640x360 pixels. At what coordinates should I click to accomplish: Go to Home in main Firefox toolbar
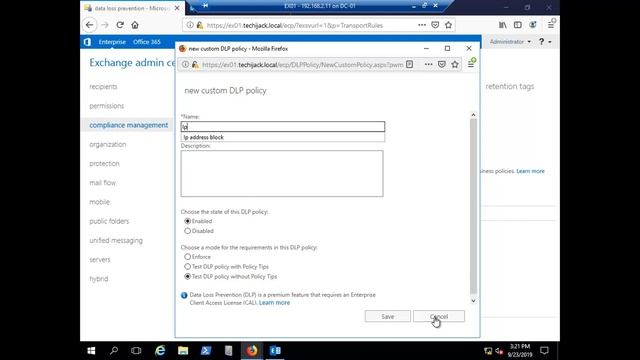tap(135, 25)
